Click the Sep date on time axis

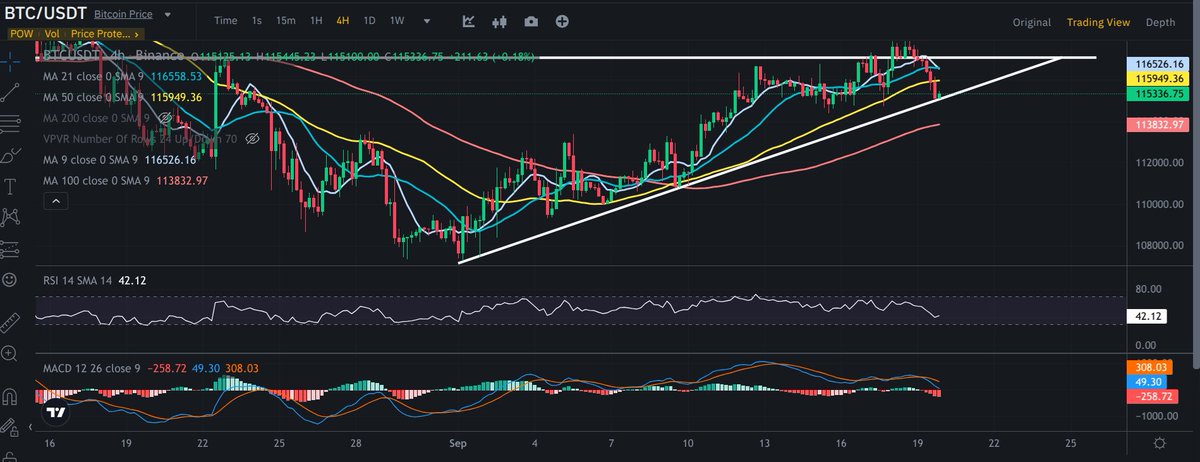[x=458, y=441]
